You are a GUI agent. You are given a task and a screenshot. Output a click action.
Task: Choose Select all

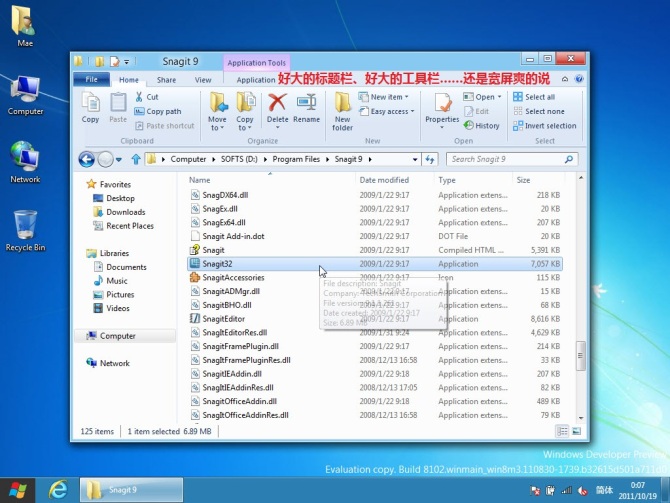pos(534,97)
